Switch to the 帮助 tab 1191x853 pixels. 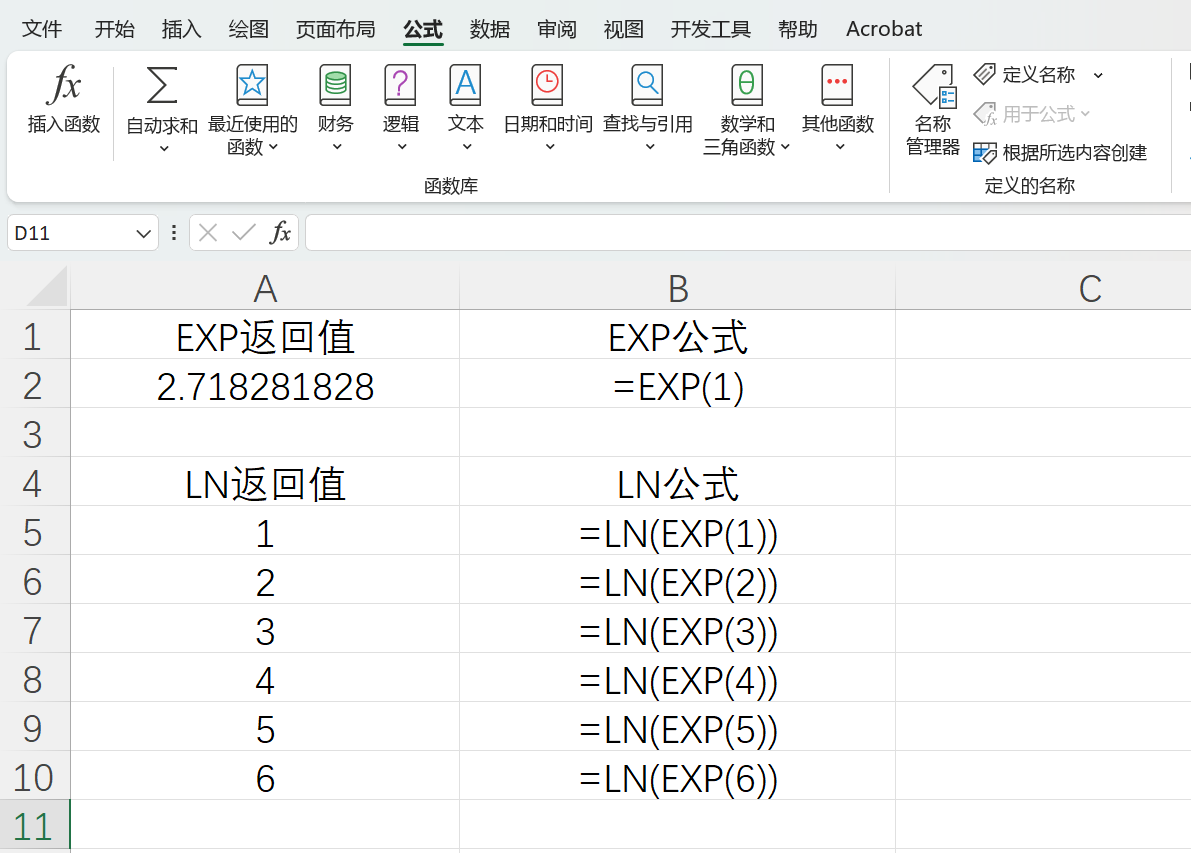tap(798, 29)
